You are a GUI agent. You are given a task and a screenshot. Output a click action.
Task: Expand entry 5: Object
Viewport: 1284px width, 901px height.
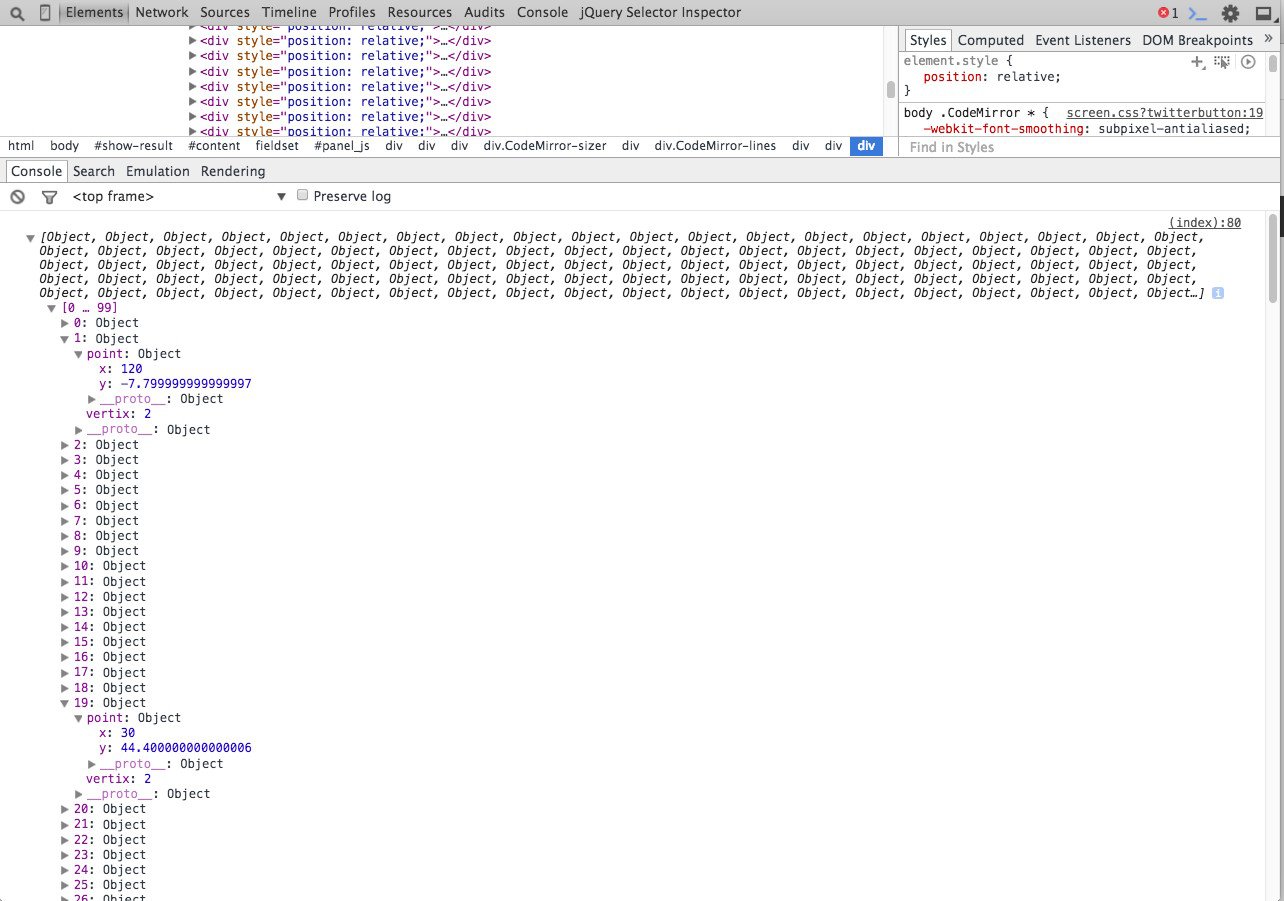(x=66, y=490)
